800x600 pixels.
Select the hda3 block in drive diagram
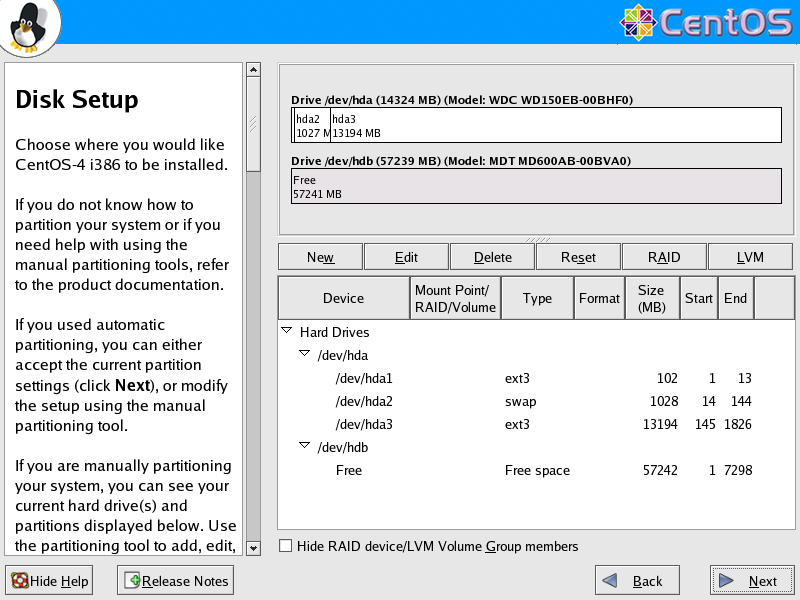(x=555, y=126)
